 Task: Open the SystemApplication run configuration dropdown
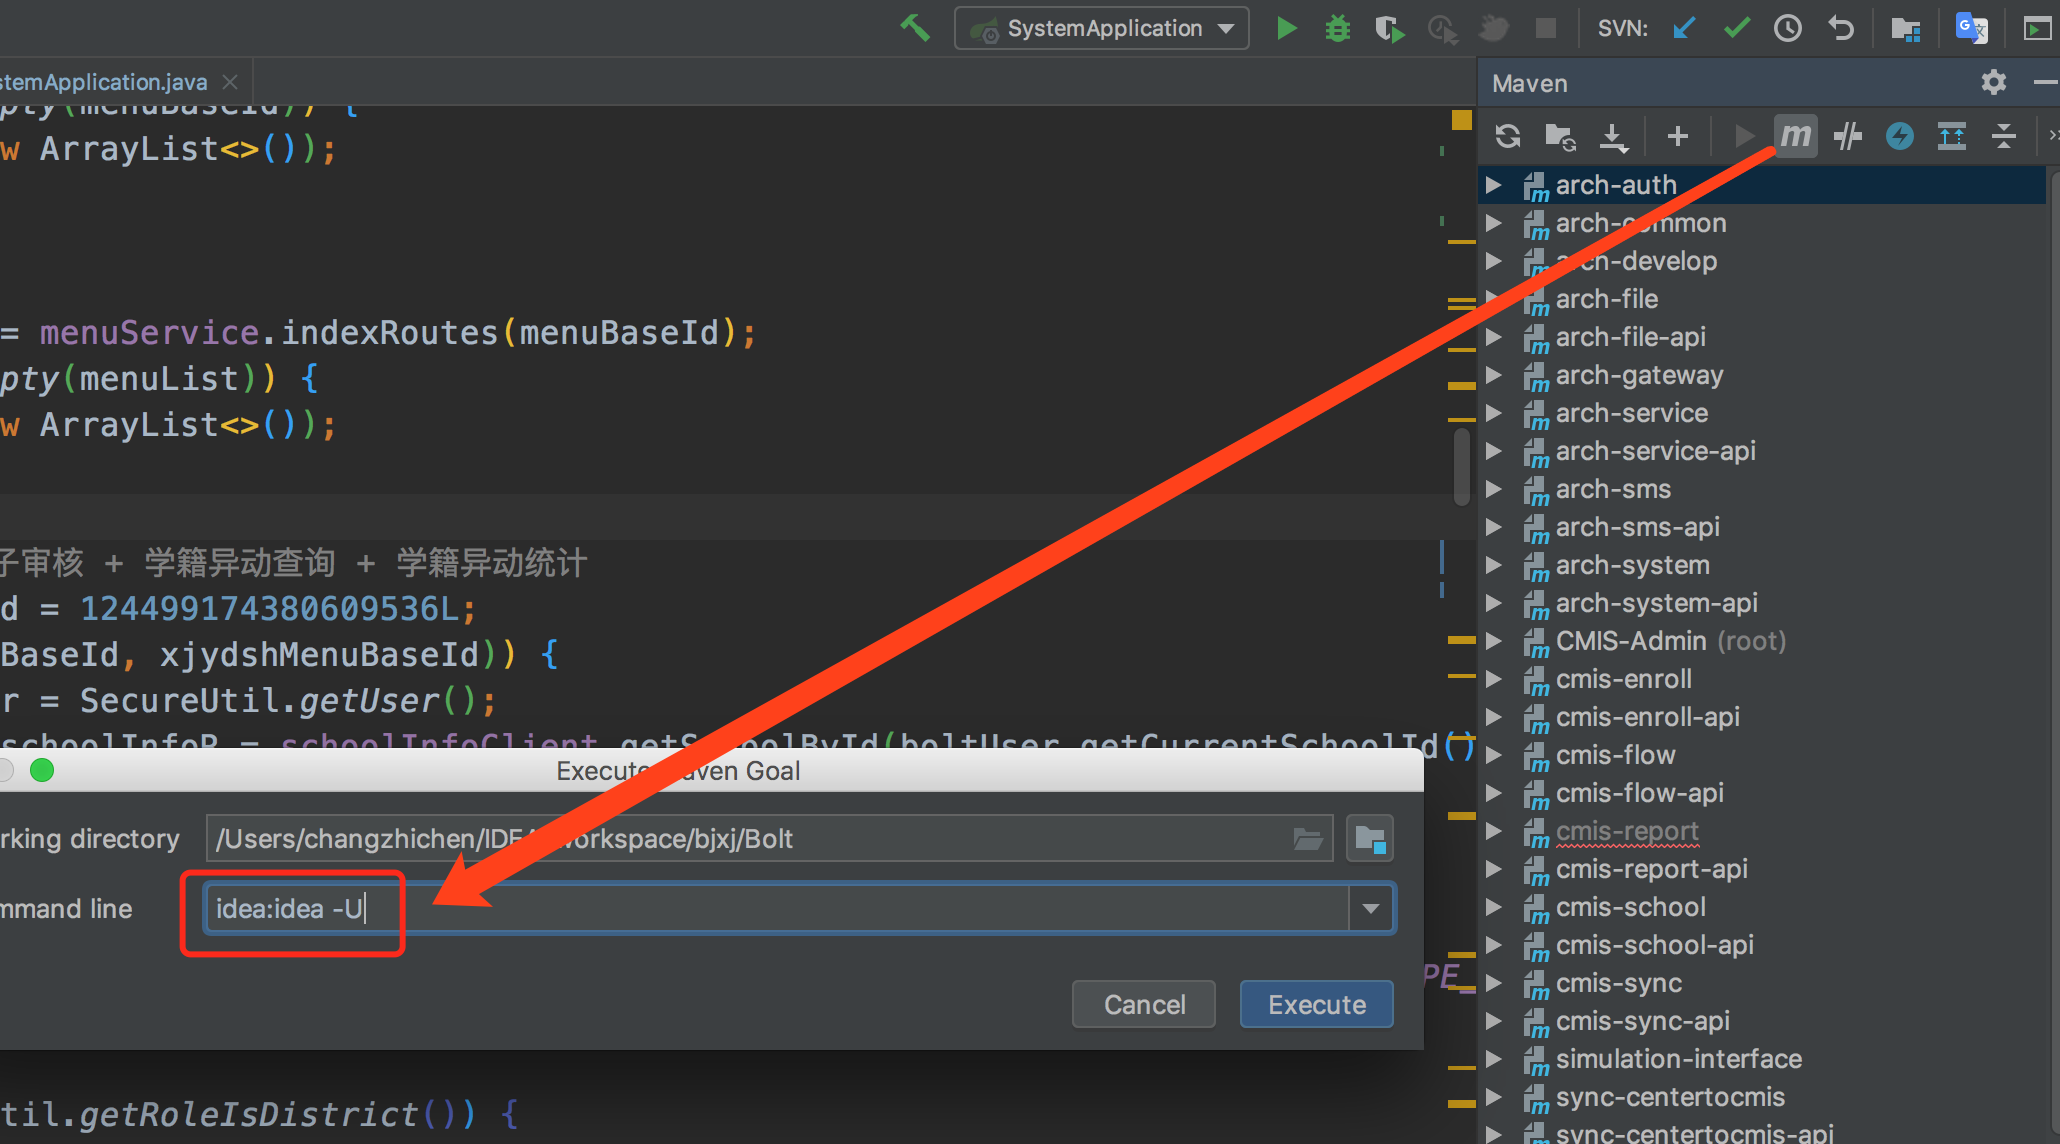click(1102, 28)
